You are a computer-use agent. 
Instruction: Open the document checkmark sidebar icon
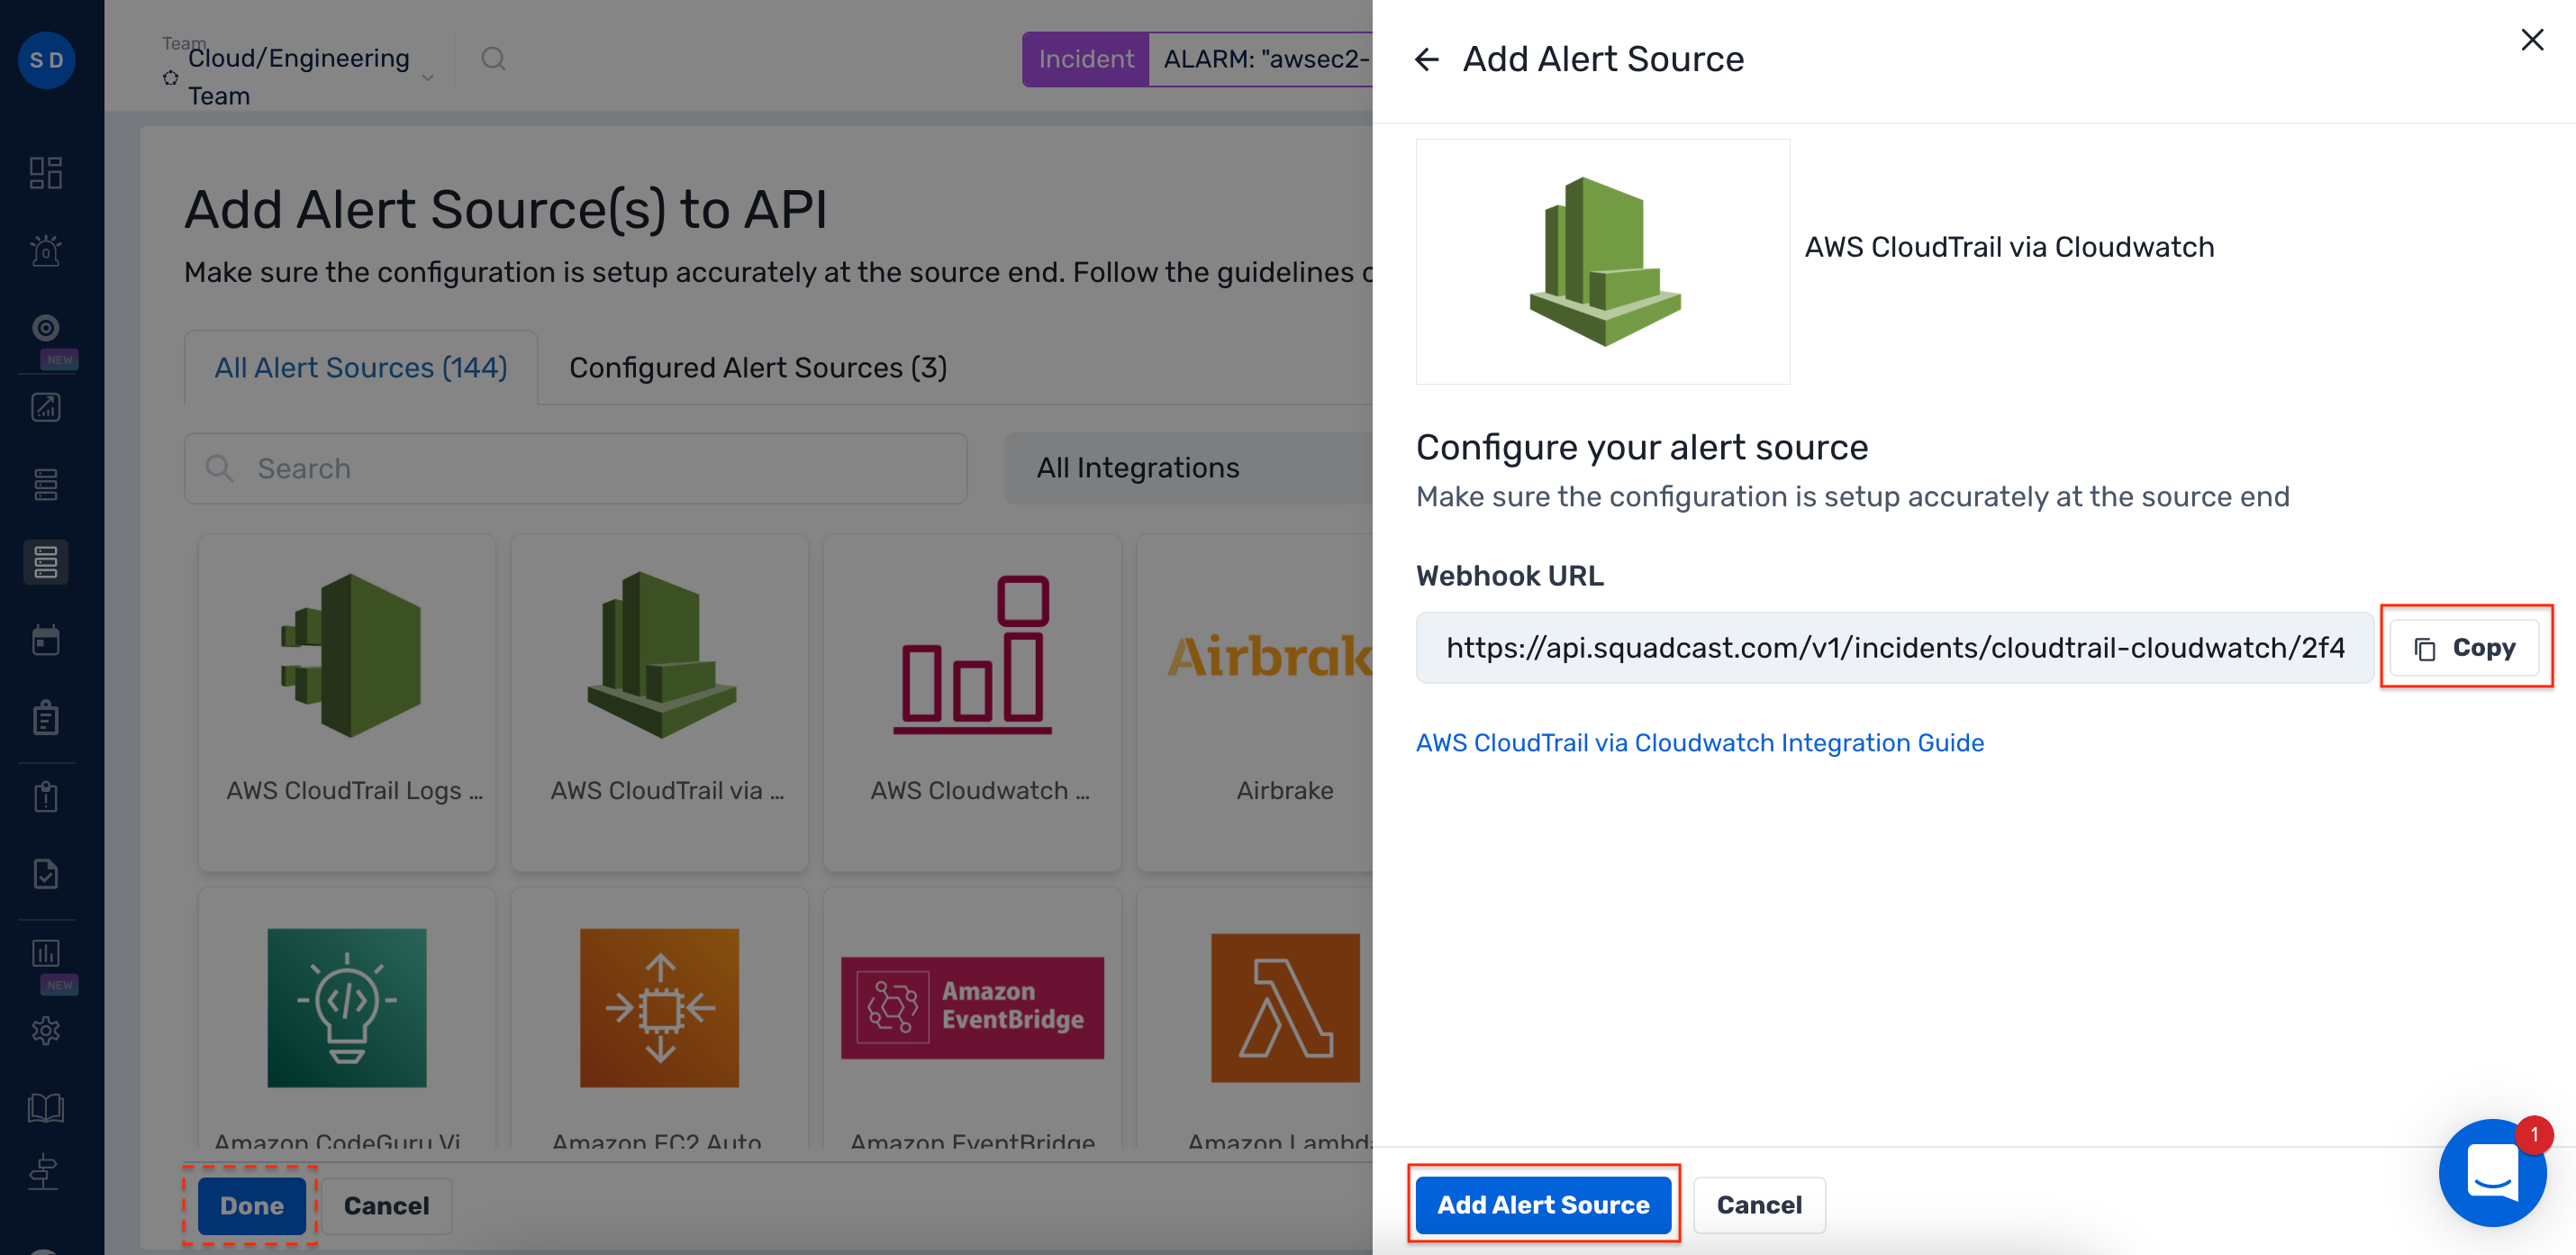46,874
